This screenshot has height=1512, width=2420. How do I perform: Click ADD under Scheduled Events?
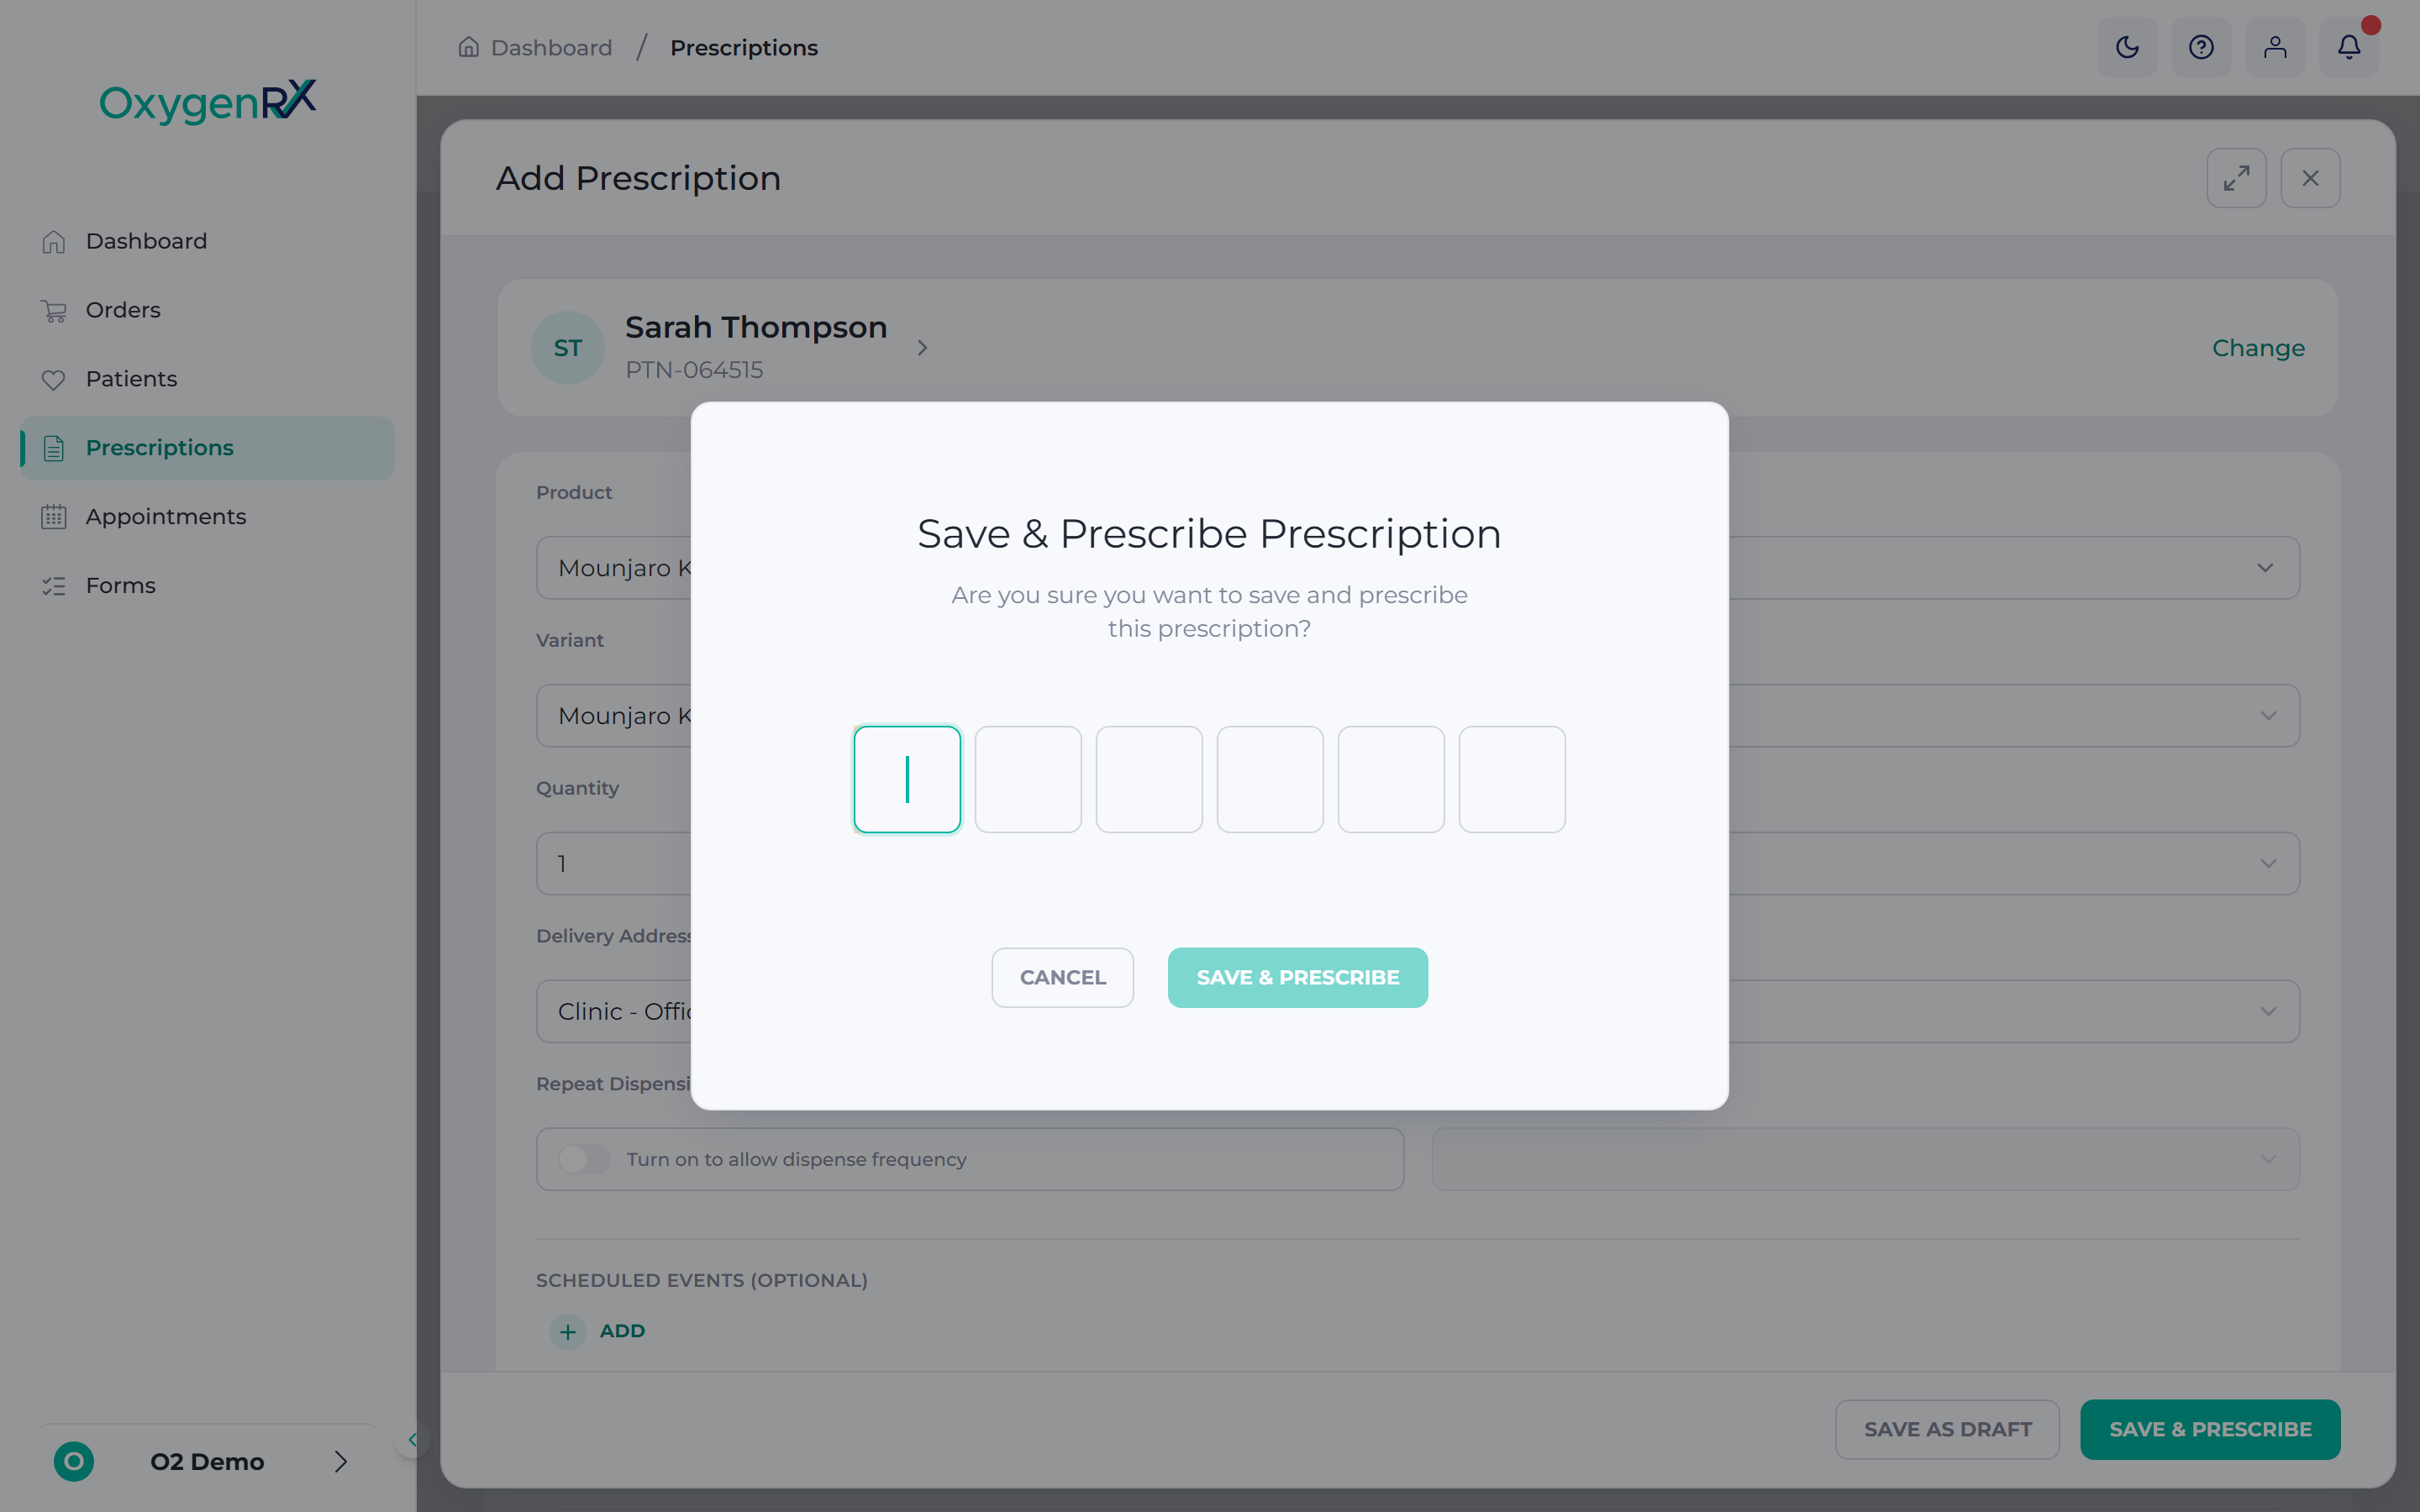[622, 1331]
